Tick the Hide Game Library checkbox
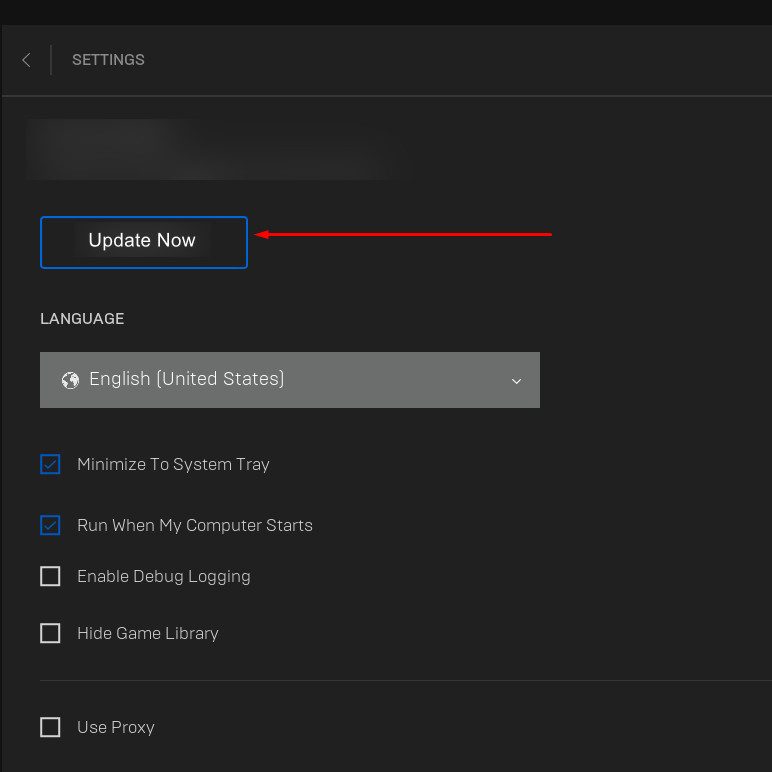This screenshot has height=772, width=772. pyautogui.click(x=50, y=633)
